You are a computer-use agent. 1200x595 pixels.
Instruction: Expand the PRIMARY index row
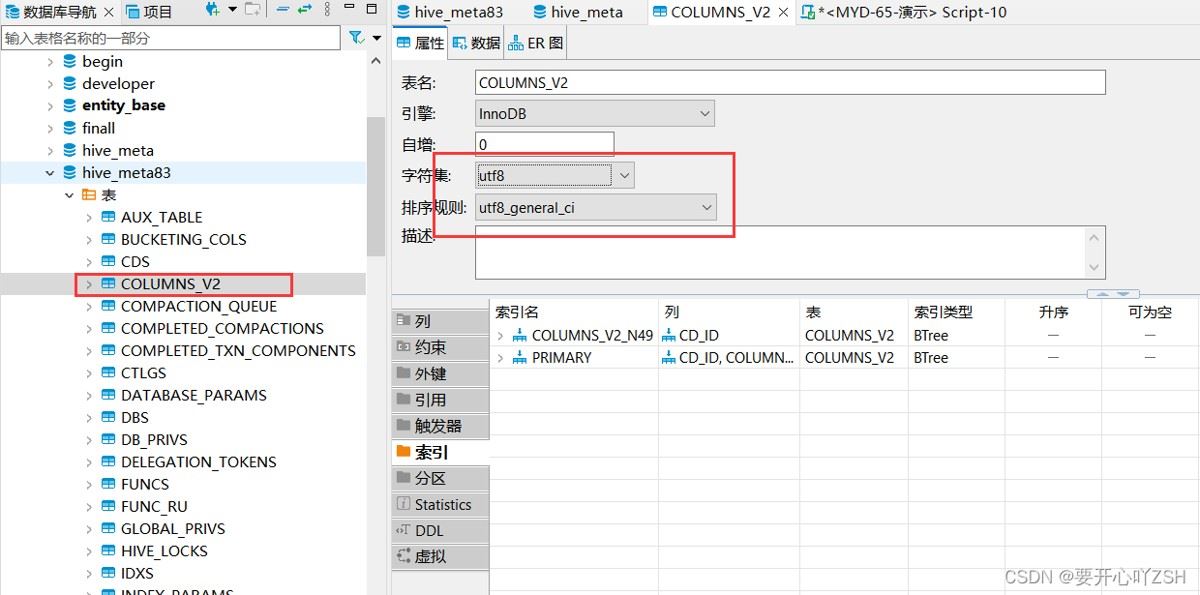[x=500, y=357]
